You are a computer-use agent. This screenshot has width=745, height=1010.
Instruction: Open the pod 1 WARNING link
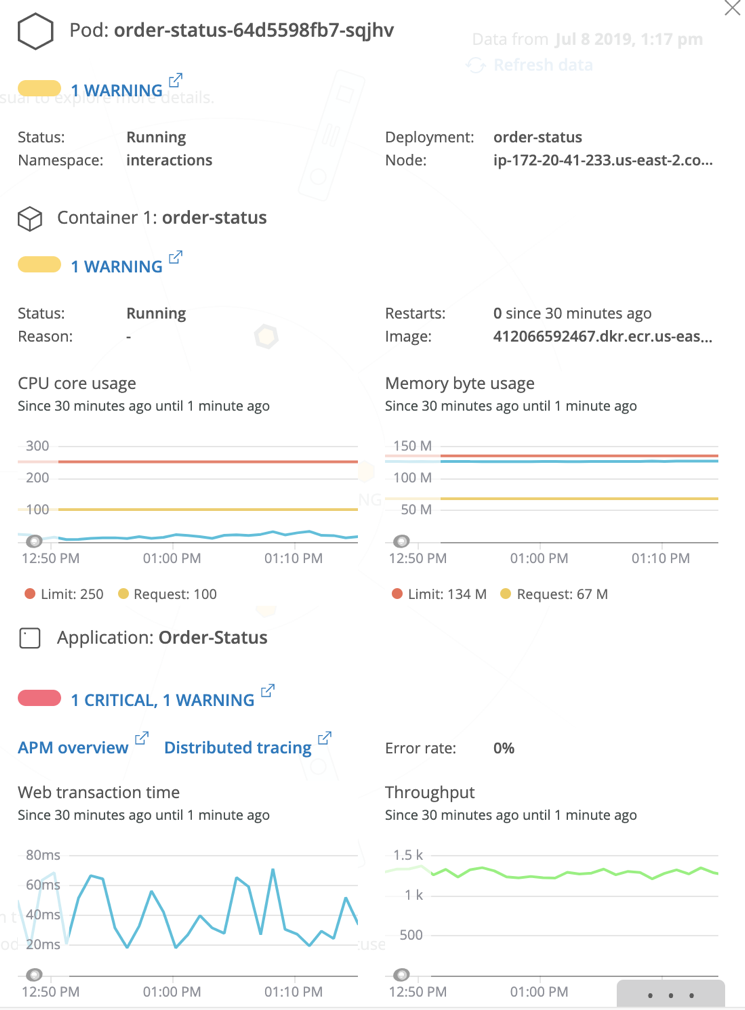click(x=117, y=90)
